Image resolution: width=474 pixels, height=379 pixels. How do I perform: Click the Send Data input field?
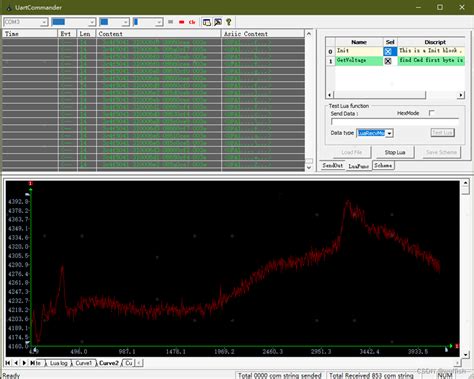(x=395, y=122)
